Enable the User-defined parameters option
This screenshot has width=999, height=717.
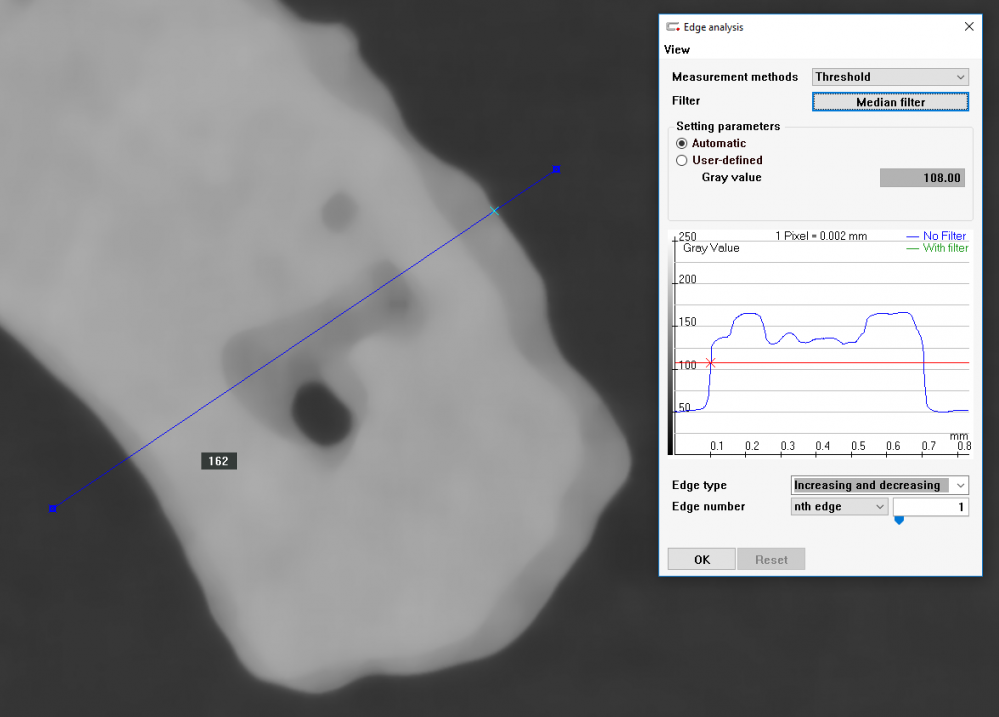click(x=682, y=160)
